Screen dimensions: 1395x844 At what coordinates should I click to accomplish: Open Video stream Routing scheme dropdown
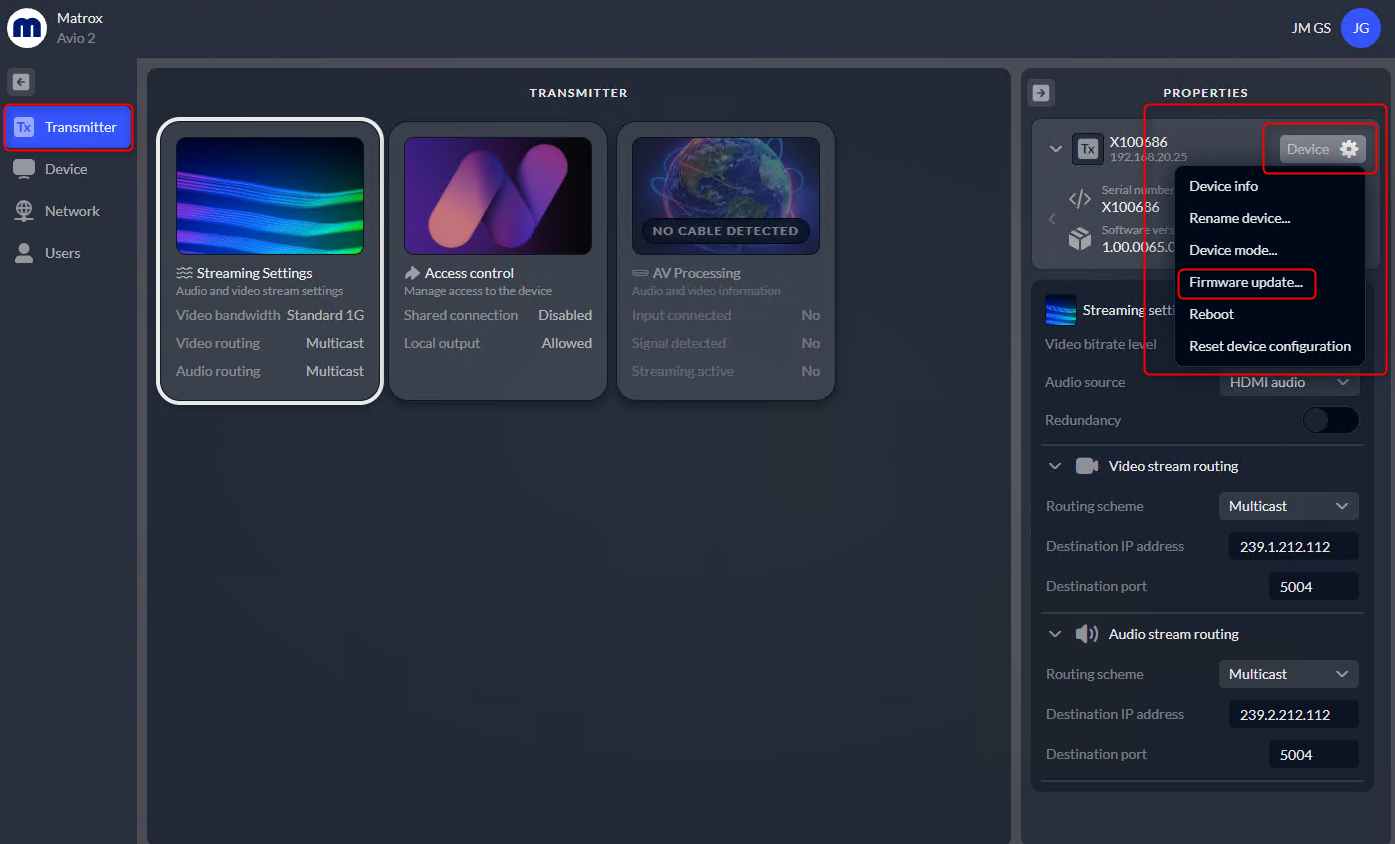[x=1289, y=506]
